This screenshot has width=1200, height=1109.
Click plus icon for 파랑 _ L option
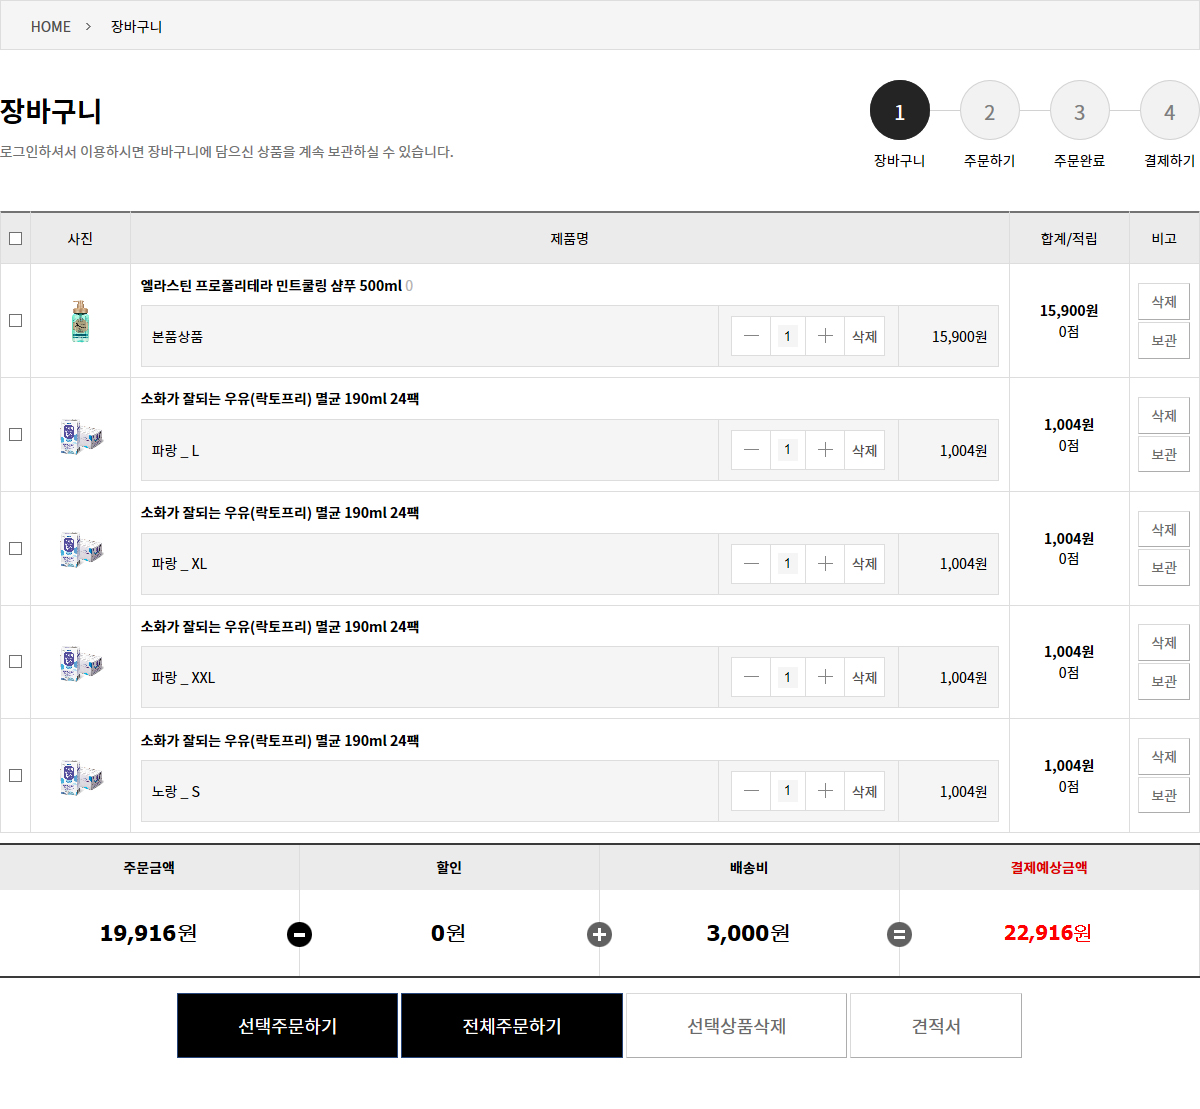(x=825, y=450)
